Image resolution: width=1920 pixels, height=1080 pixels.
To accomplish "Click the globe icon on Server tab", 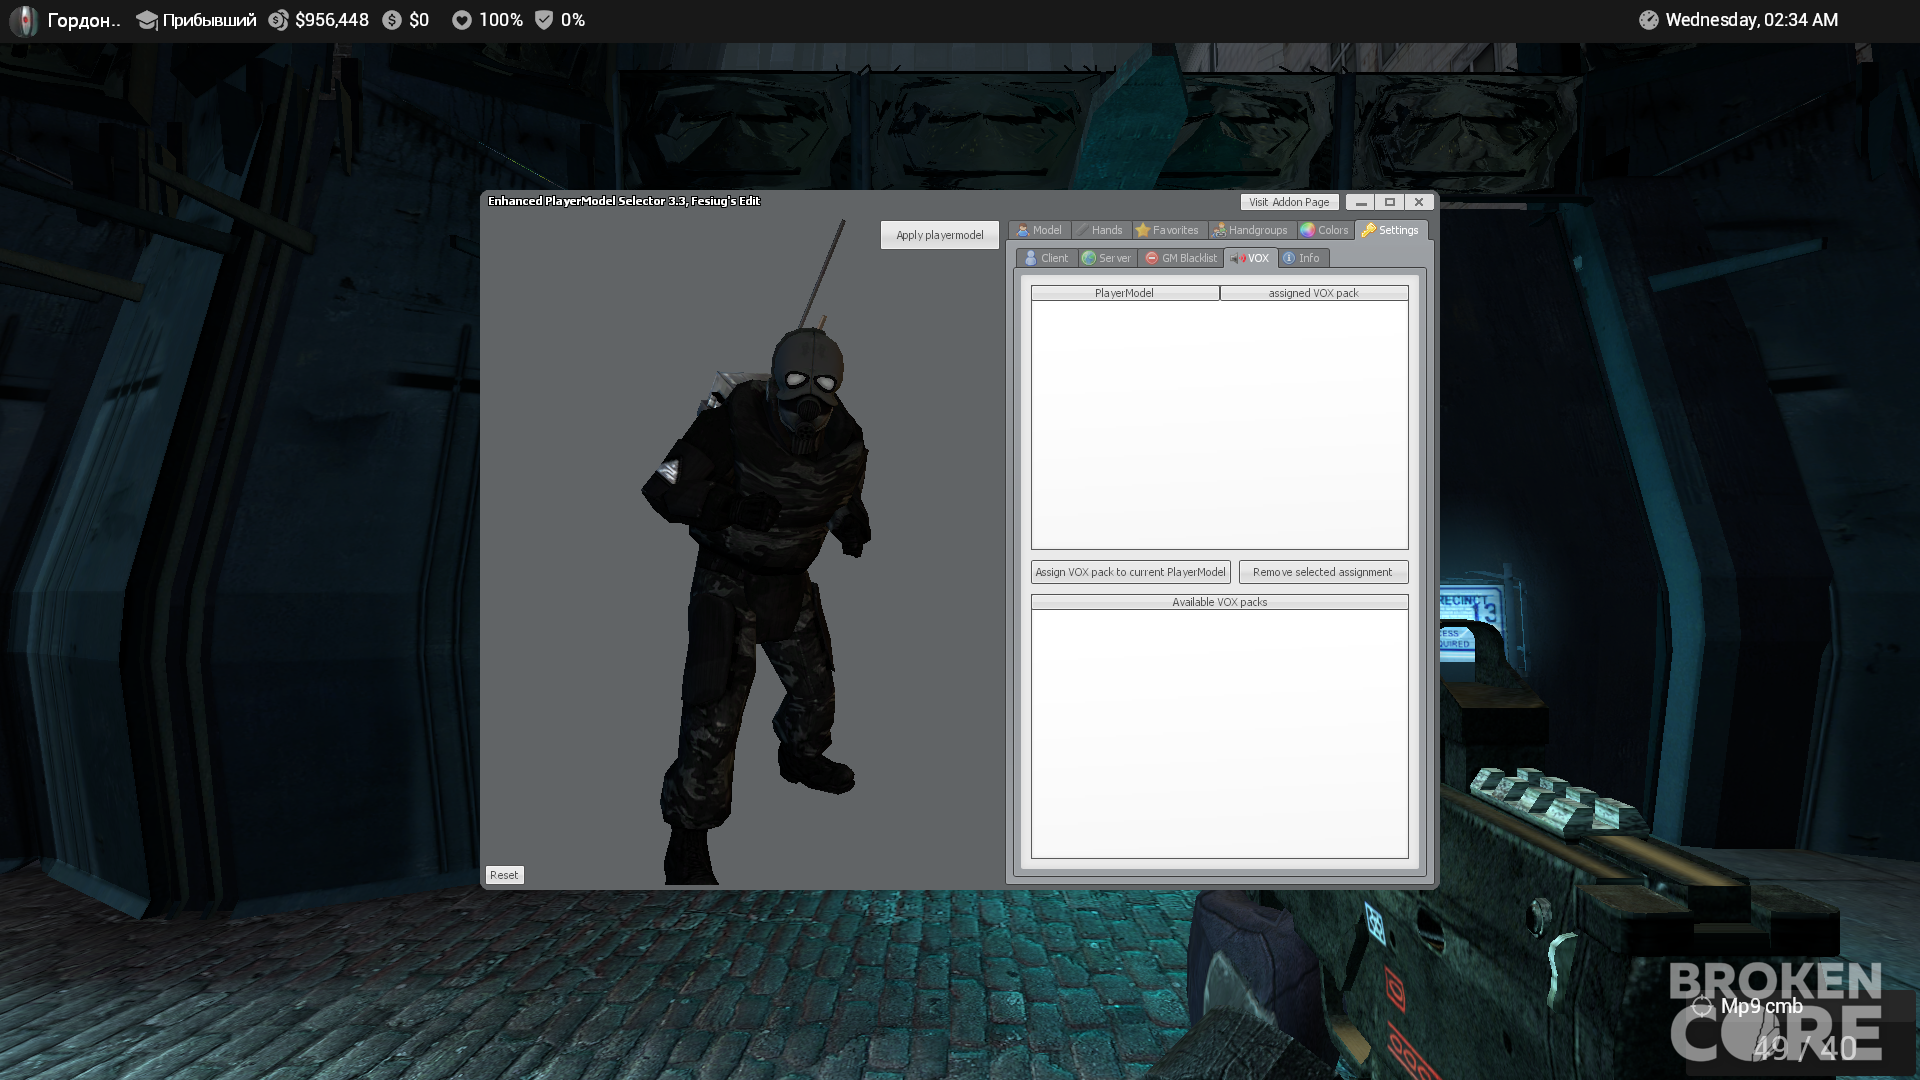I will [1089, 258].
